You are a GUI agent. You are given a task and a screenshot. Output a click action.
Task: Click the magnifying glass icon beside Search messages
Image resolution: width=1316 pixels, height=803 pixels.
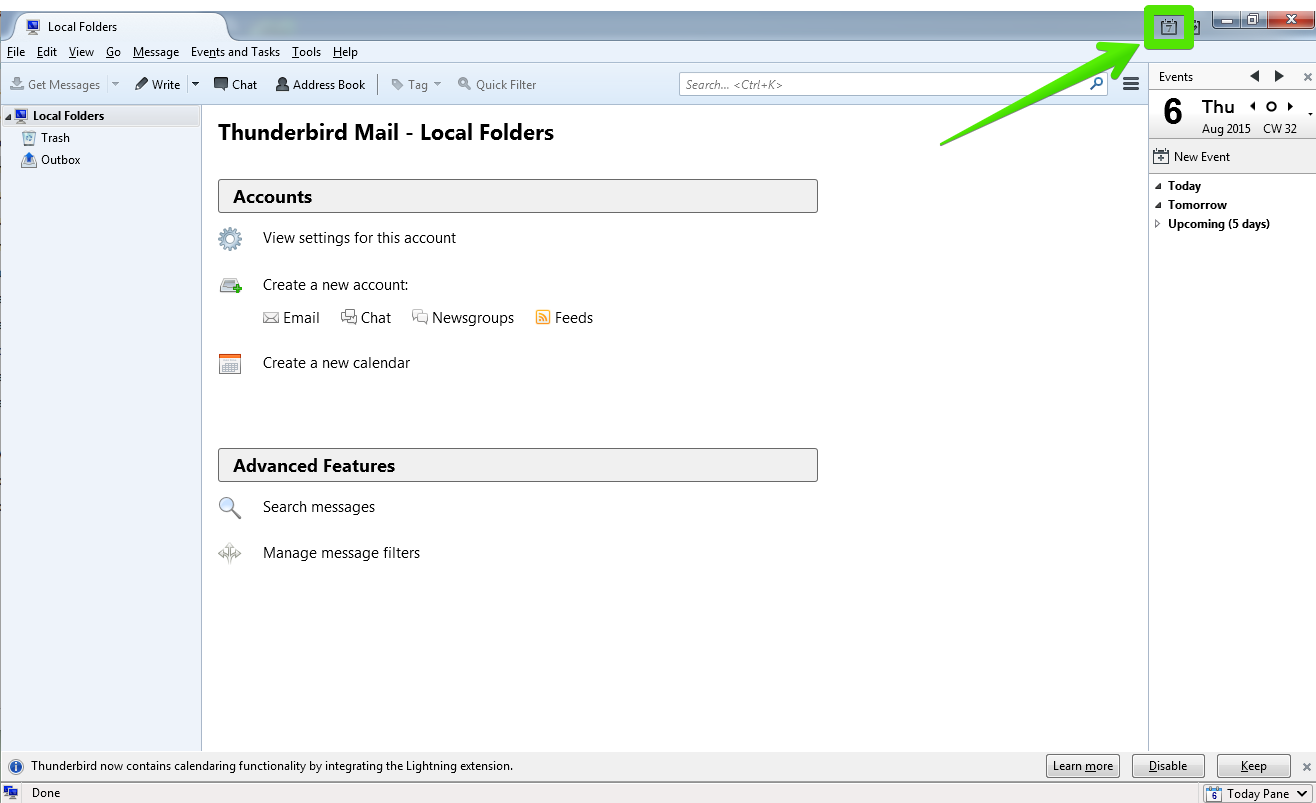(x=230, y=508)
